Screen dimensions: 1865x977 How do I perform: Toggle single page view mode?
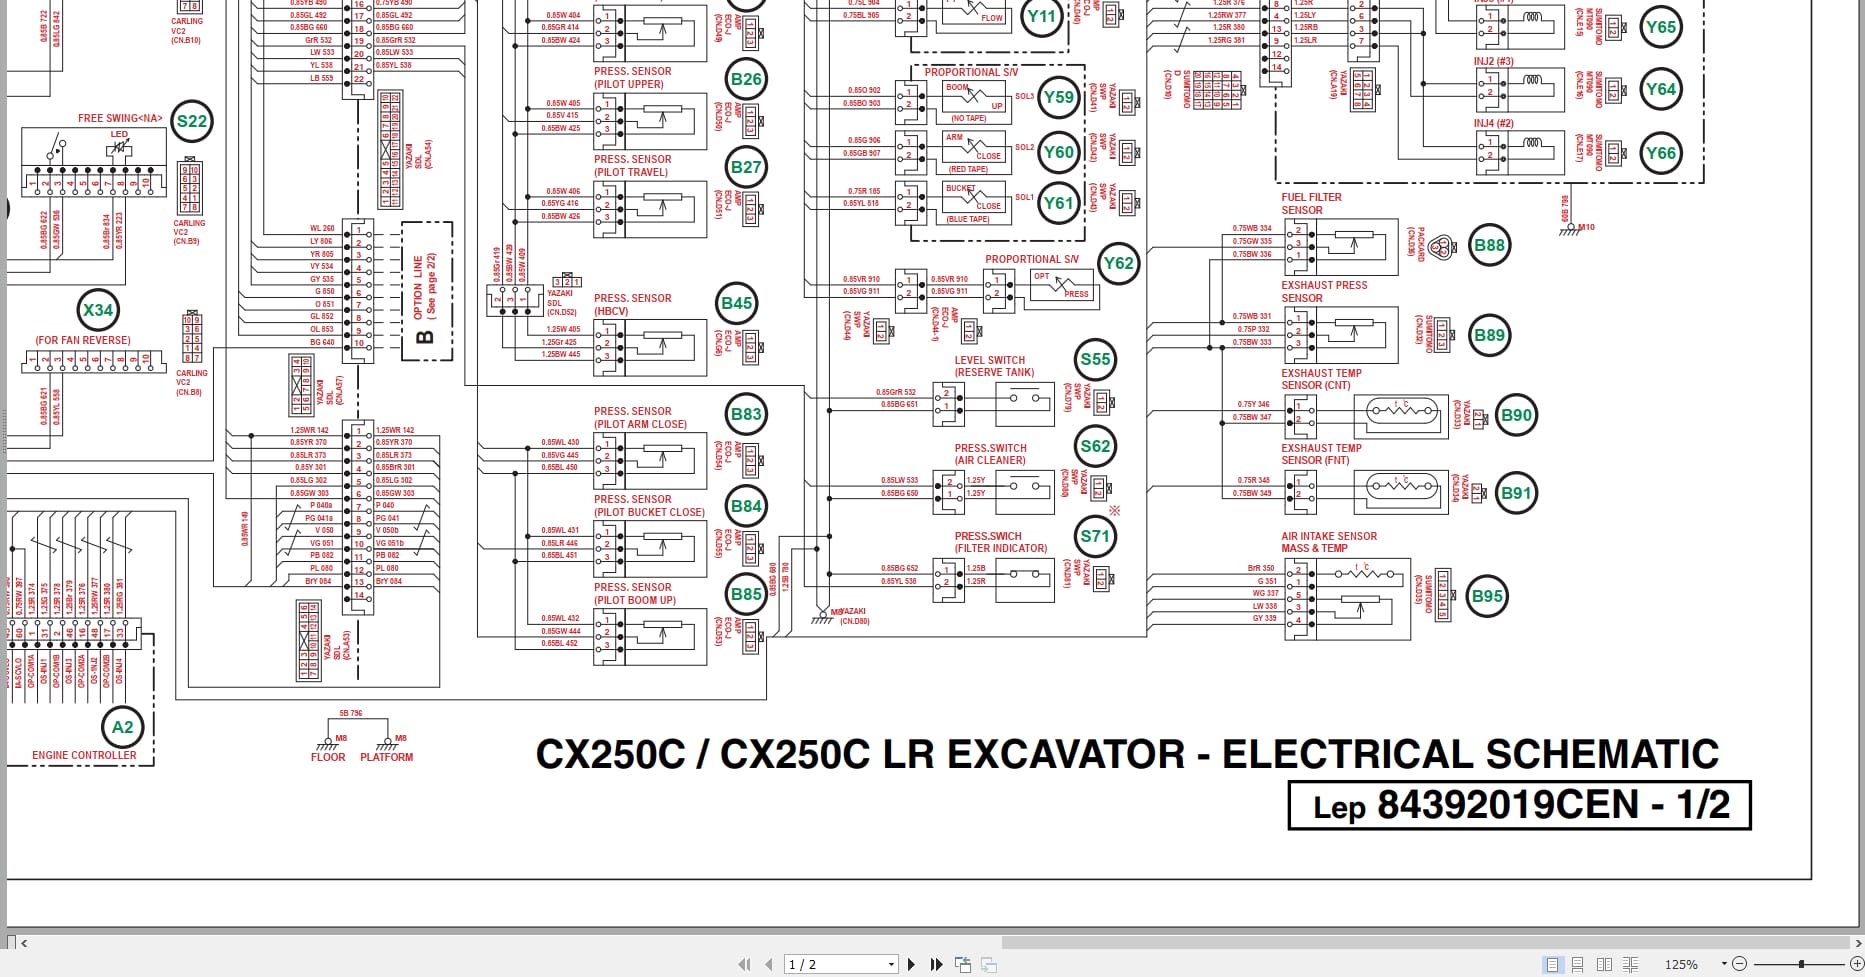point(1552,964)
